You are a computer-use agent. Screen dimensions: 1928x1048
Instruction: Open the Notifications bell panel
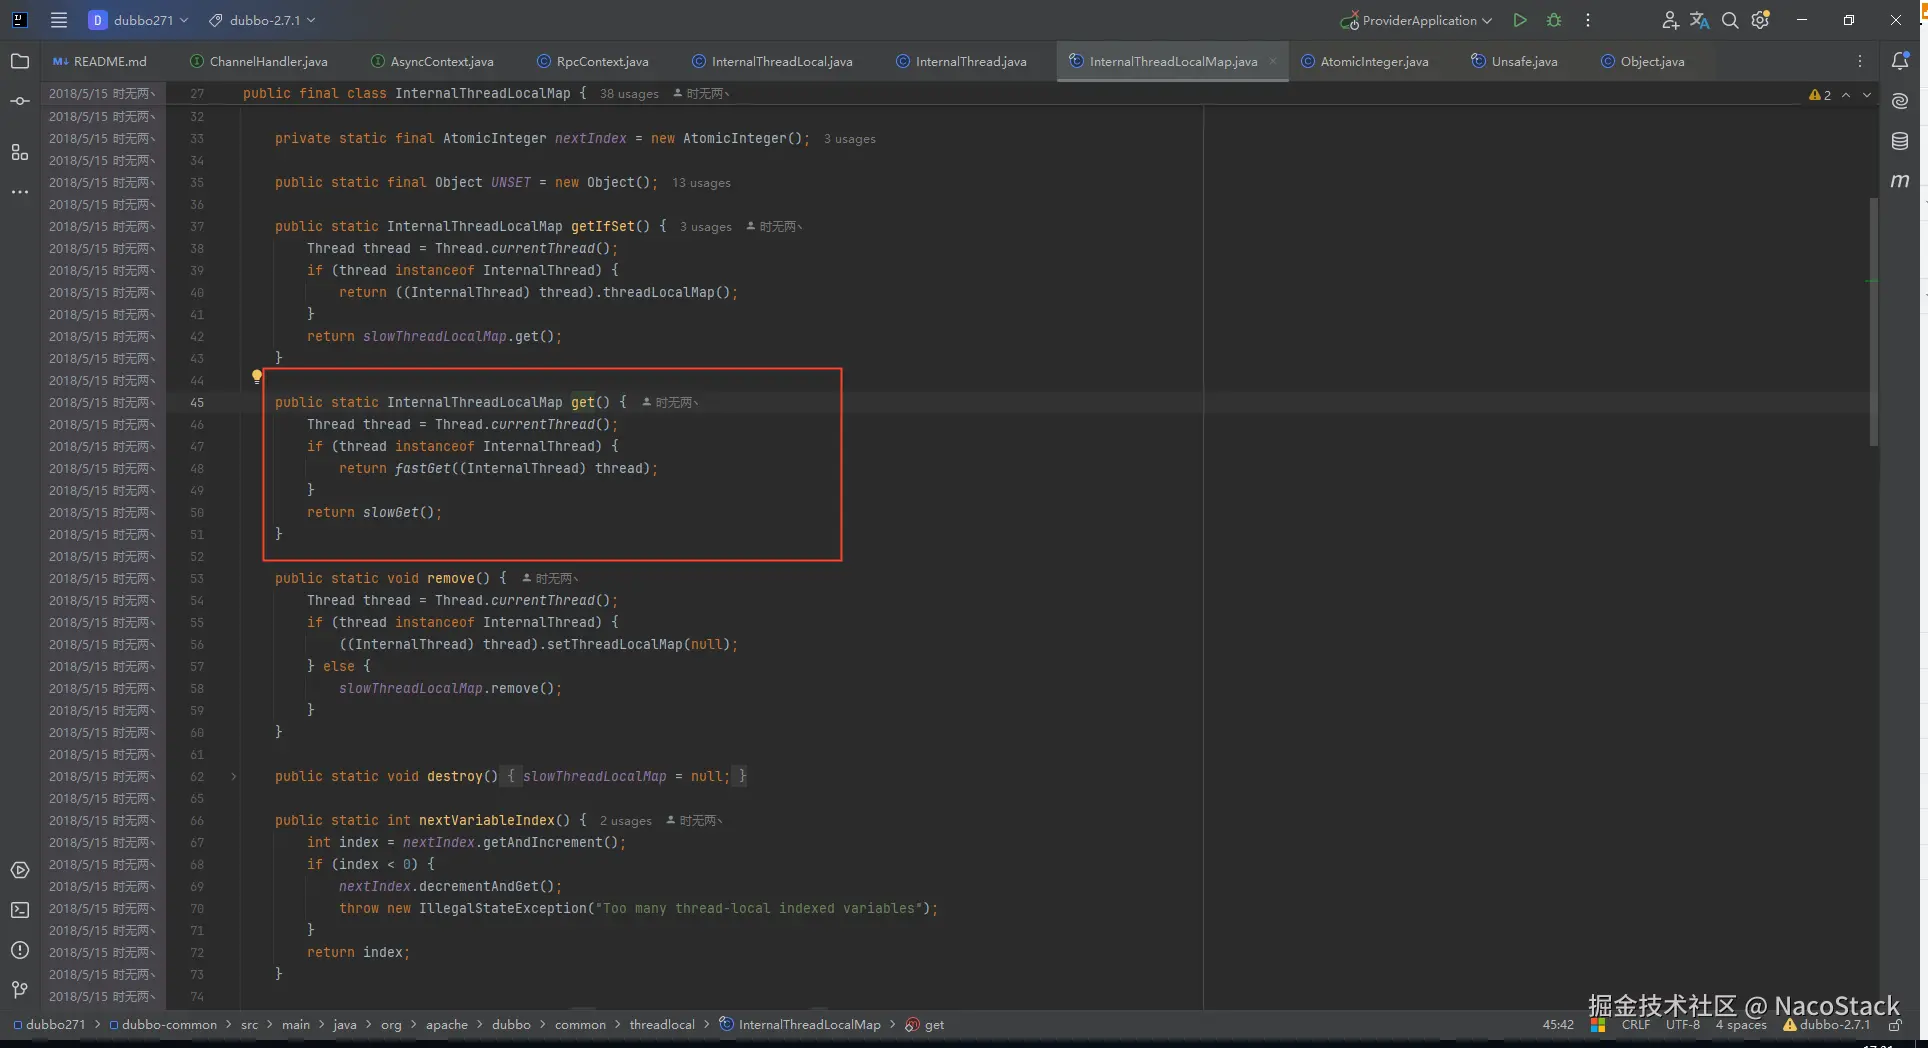point(1900,61)
